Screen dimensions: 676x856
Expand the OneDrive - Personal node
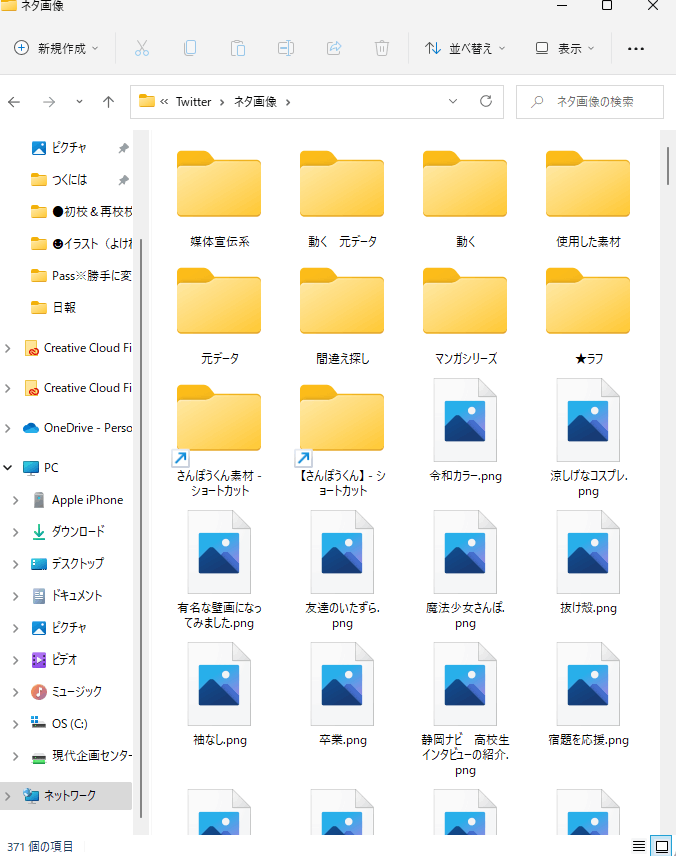[8, 428]
